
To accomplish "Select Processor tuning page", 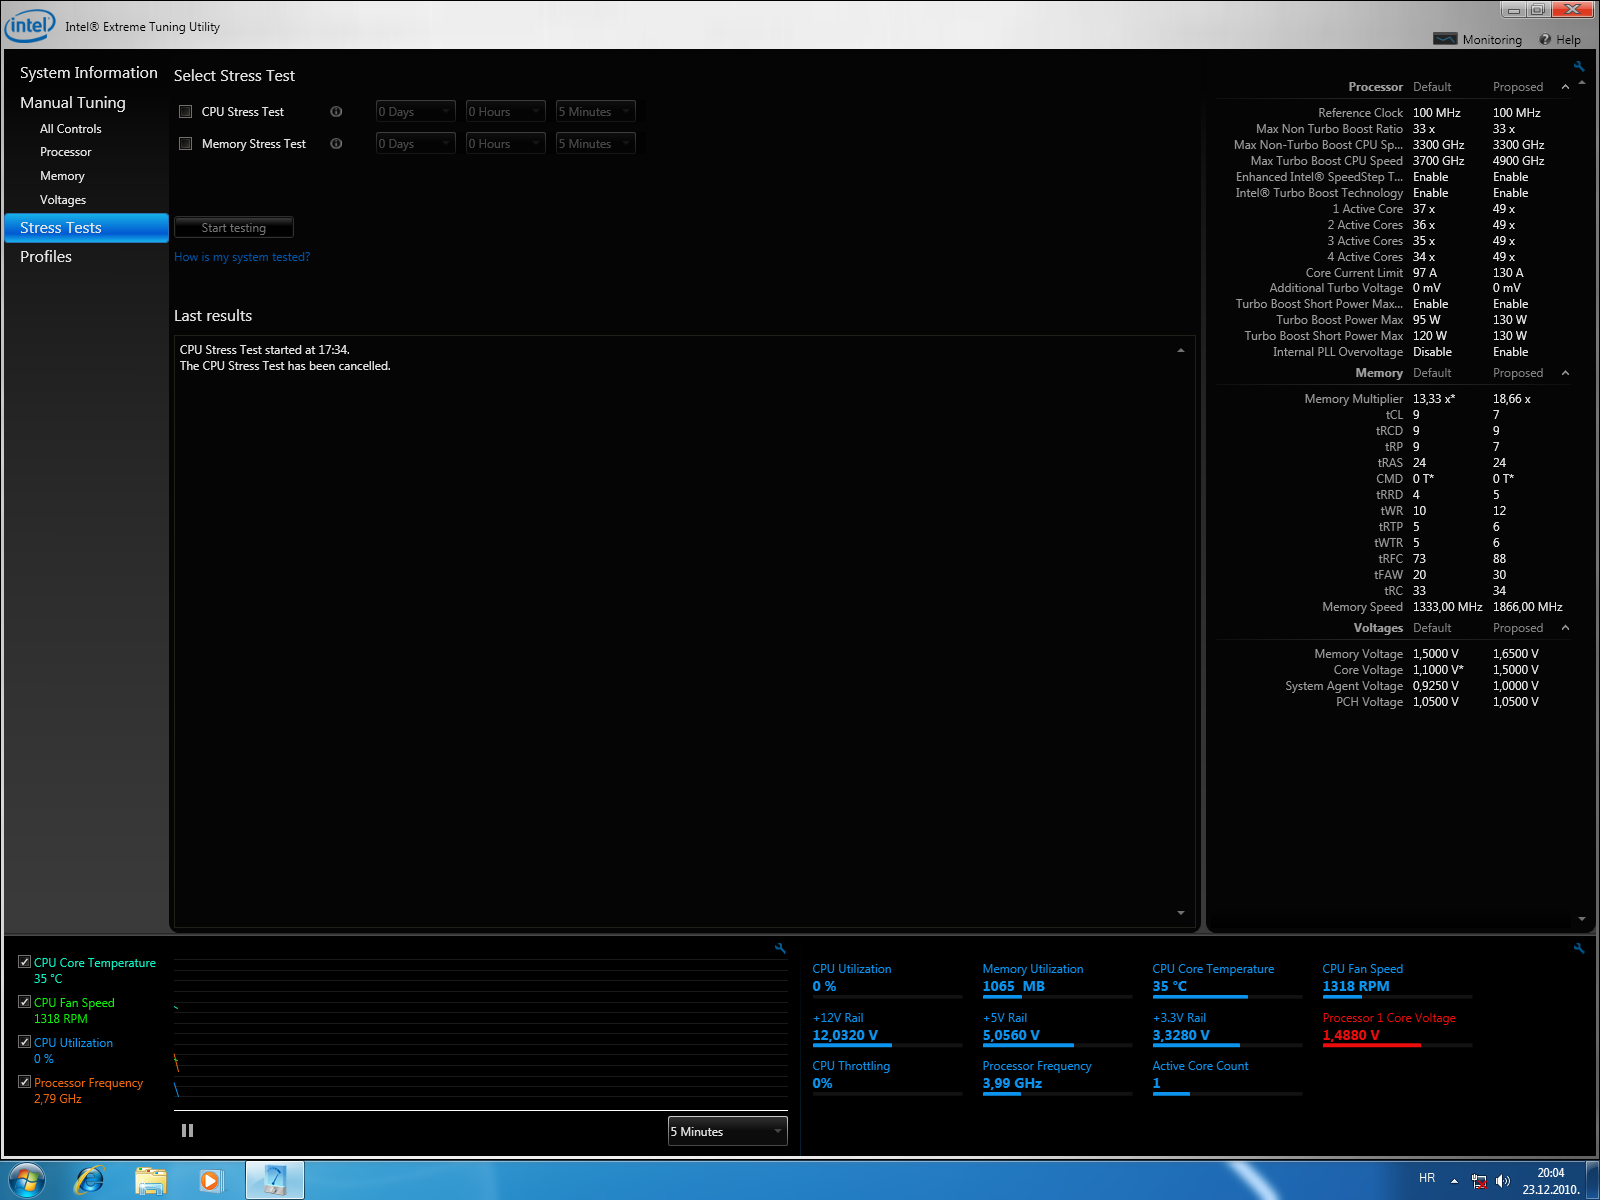I will point(66,152).
